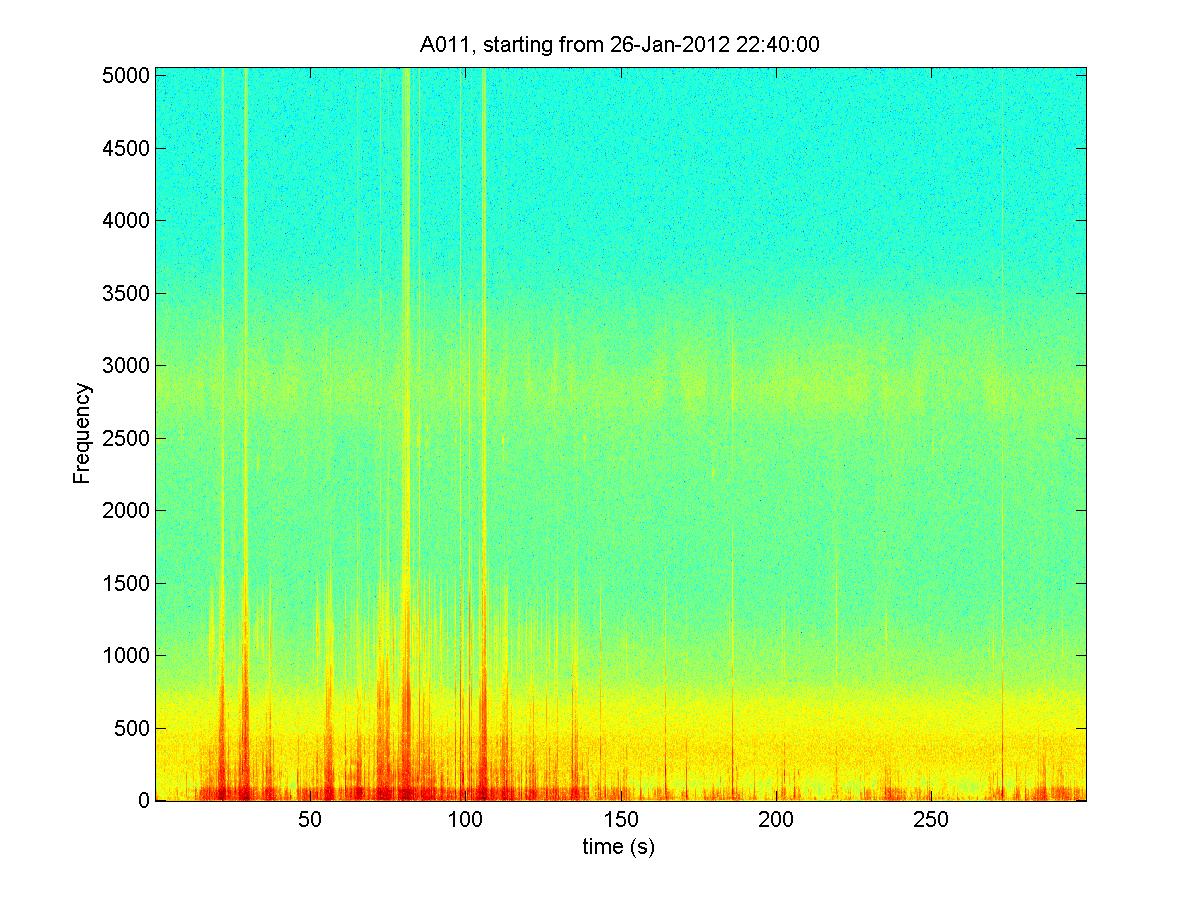Click the 4500 tick label on the frequency axis
The width and height of the screenshot is (1200, 900).
pyautogui.click(x=125, y=148)
